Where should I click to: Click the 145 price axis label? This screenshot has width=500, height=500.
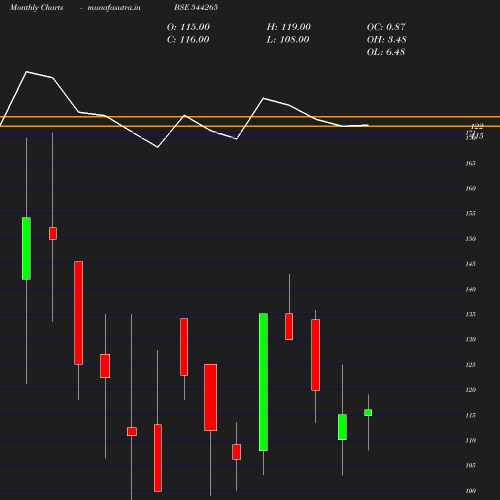tap(470, 264)
